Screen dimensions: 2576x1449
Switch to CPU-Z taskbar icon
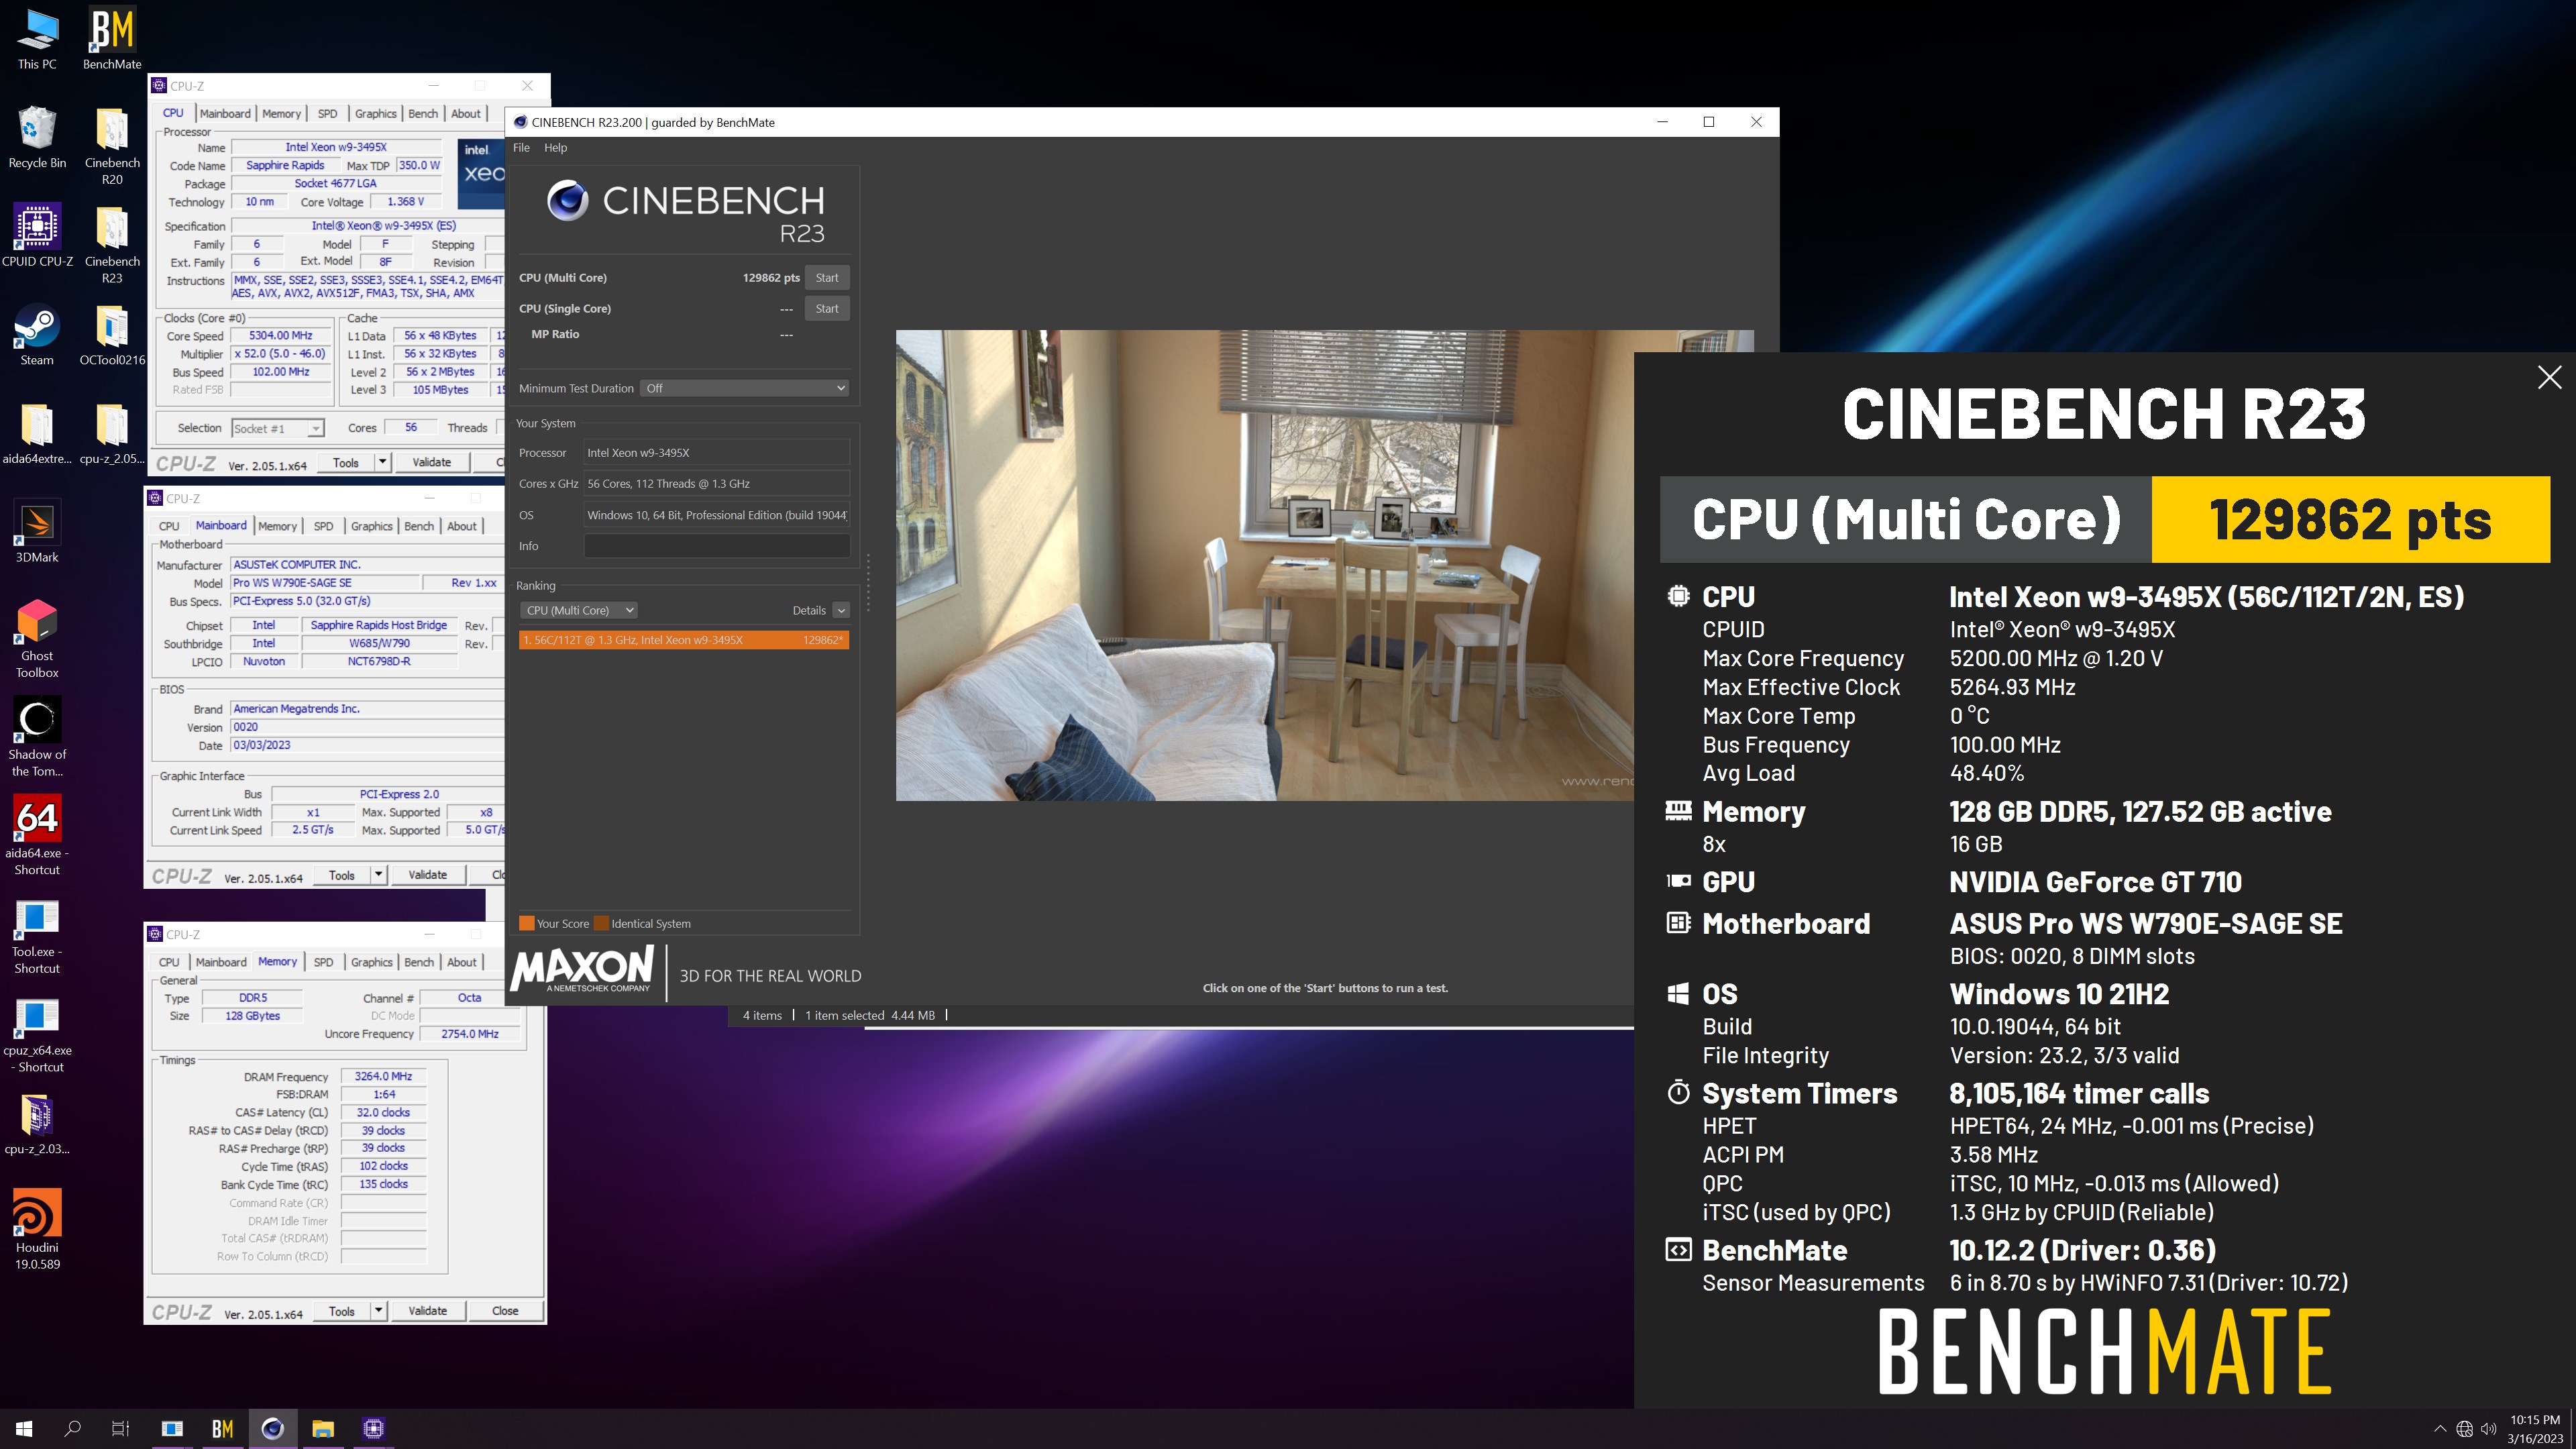pyautogui.click(x=373, y=1428)
